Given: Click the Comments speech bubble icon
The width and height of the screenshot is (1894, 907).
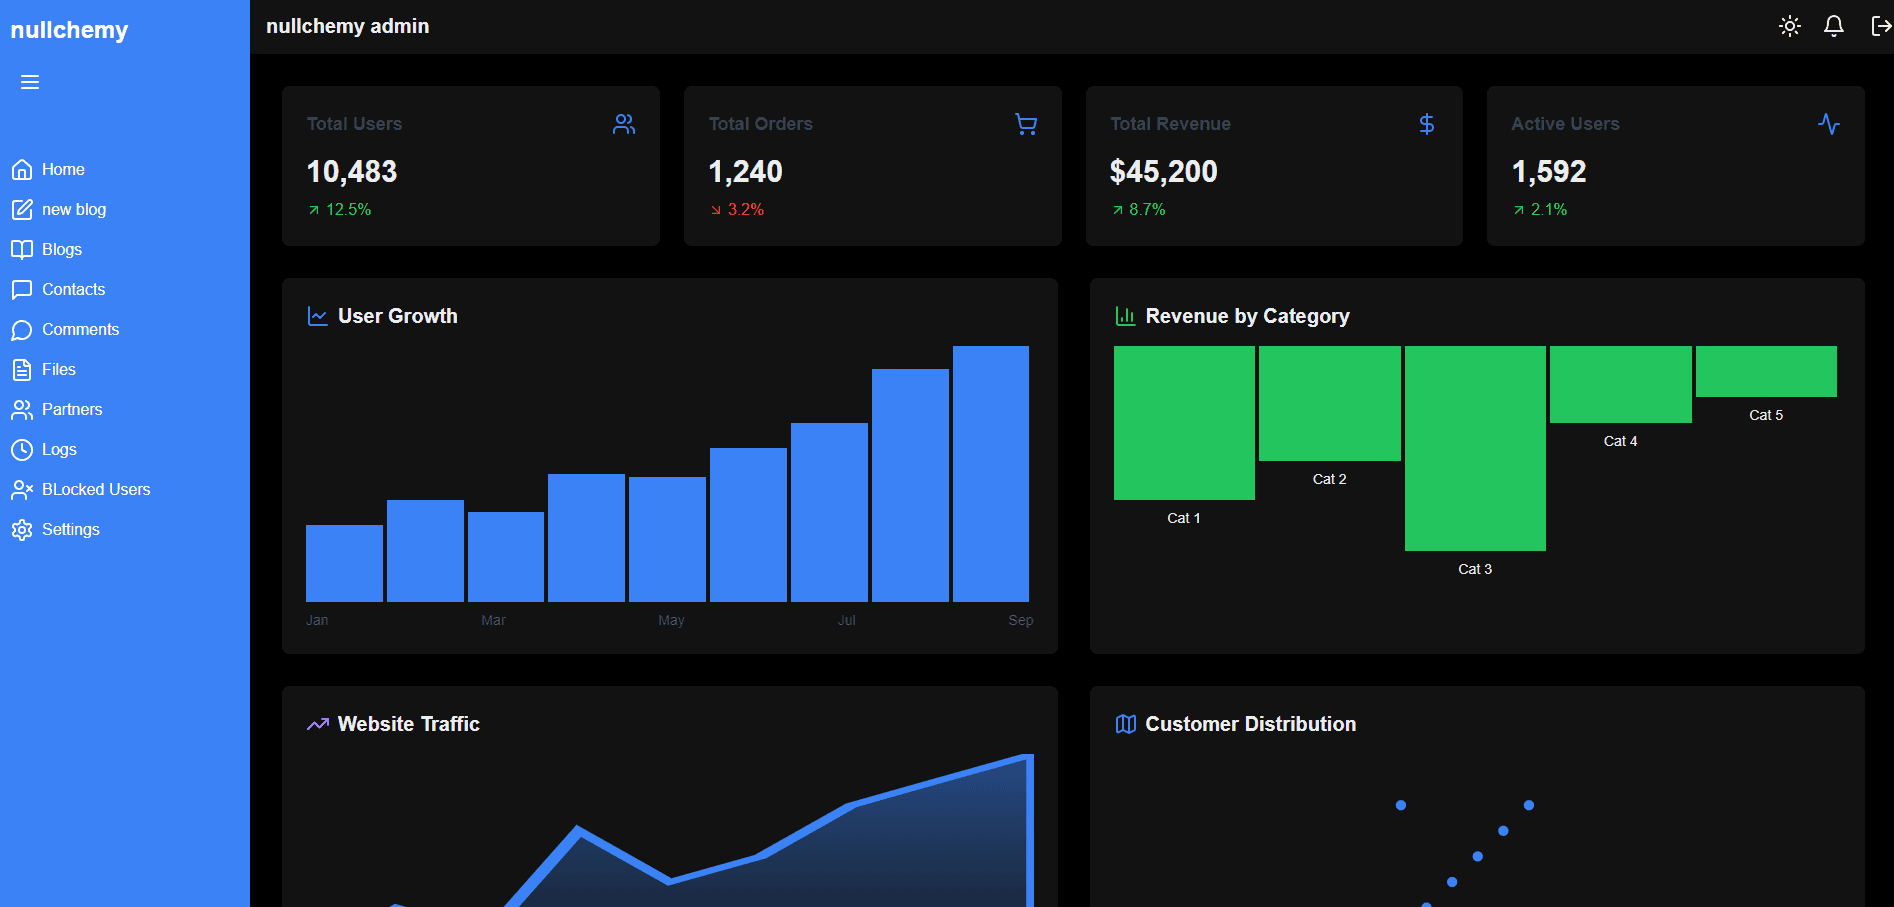Looking at the screenshot, I should tap(22, 330).
